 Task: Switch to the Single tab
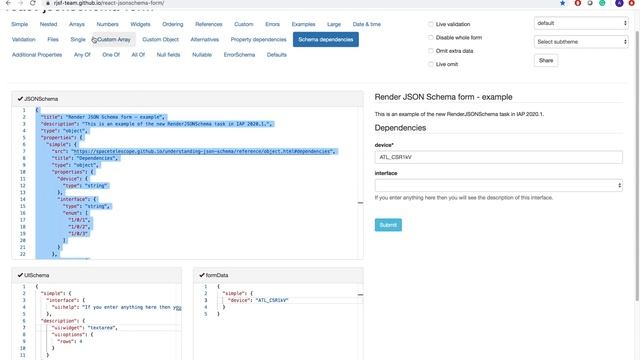[x=78, y=40]
